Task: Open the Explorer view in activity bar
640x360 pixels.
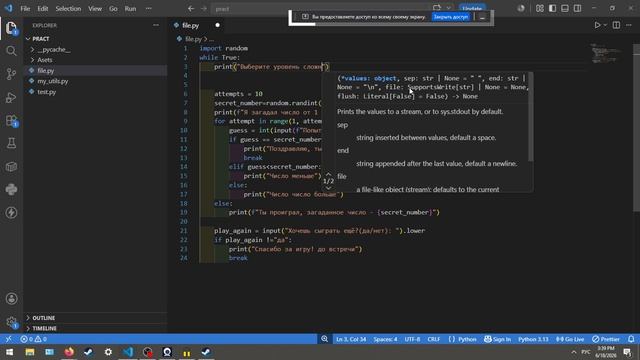Action: click(x=11, y=28)
